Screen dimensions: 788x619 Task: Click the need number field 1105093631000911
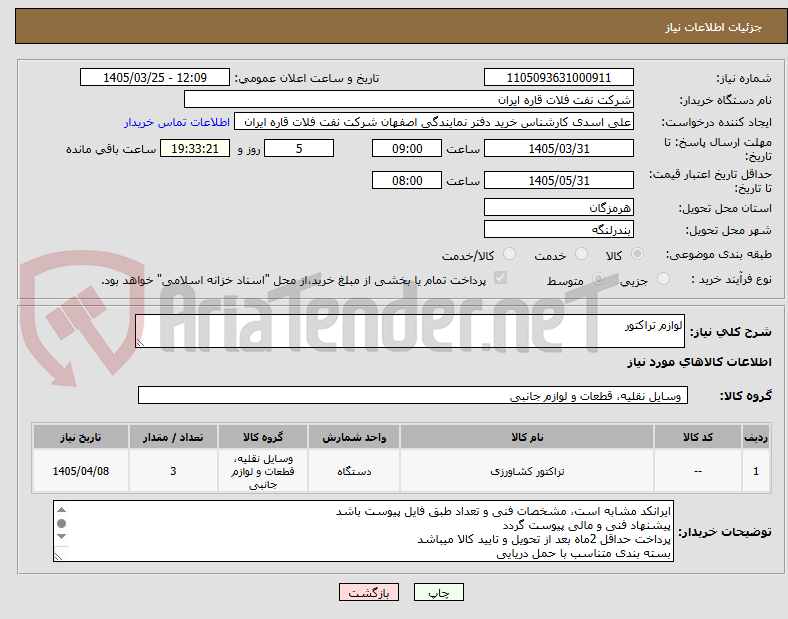[559, 77]
